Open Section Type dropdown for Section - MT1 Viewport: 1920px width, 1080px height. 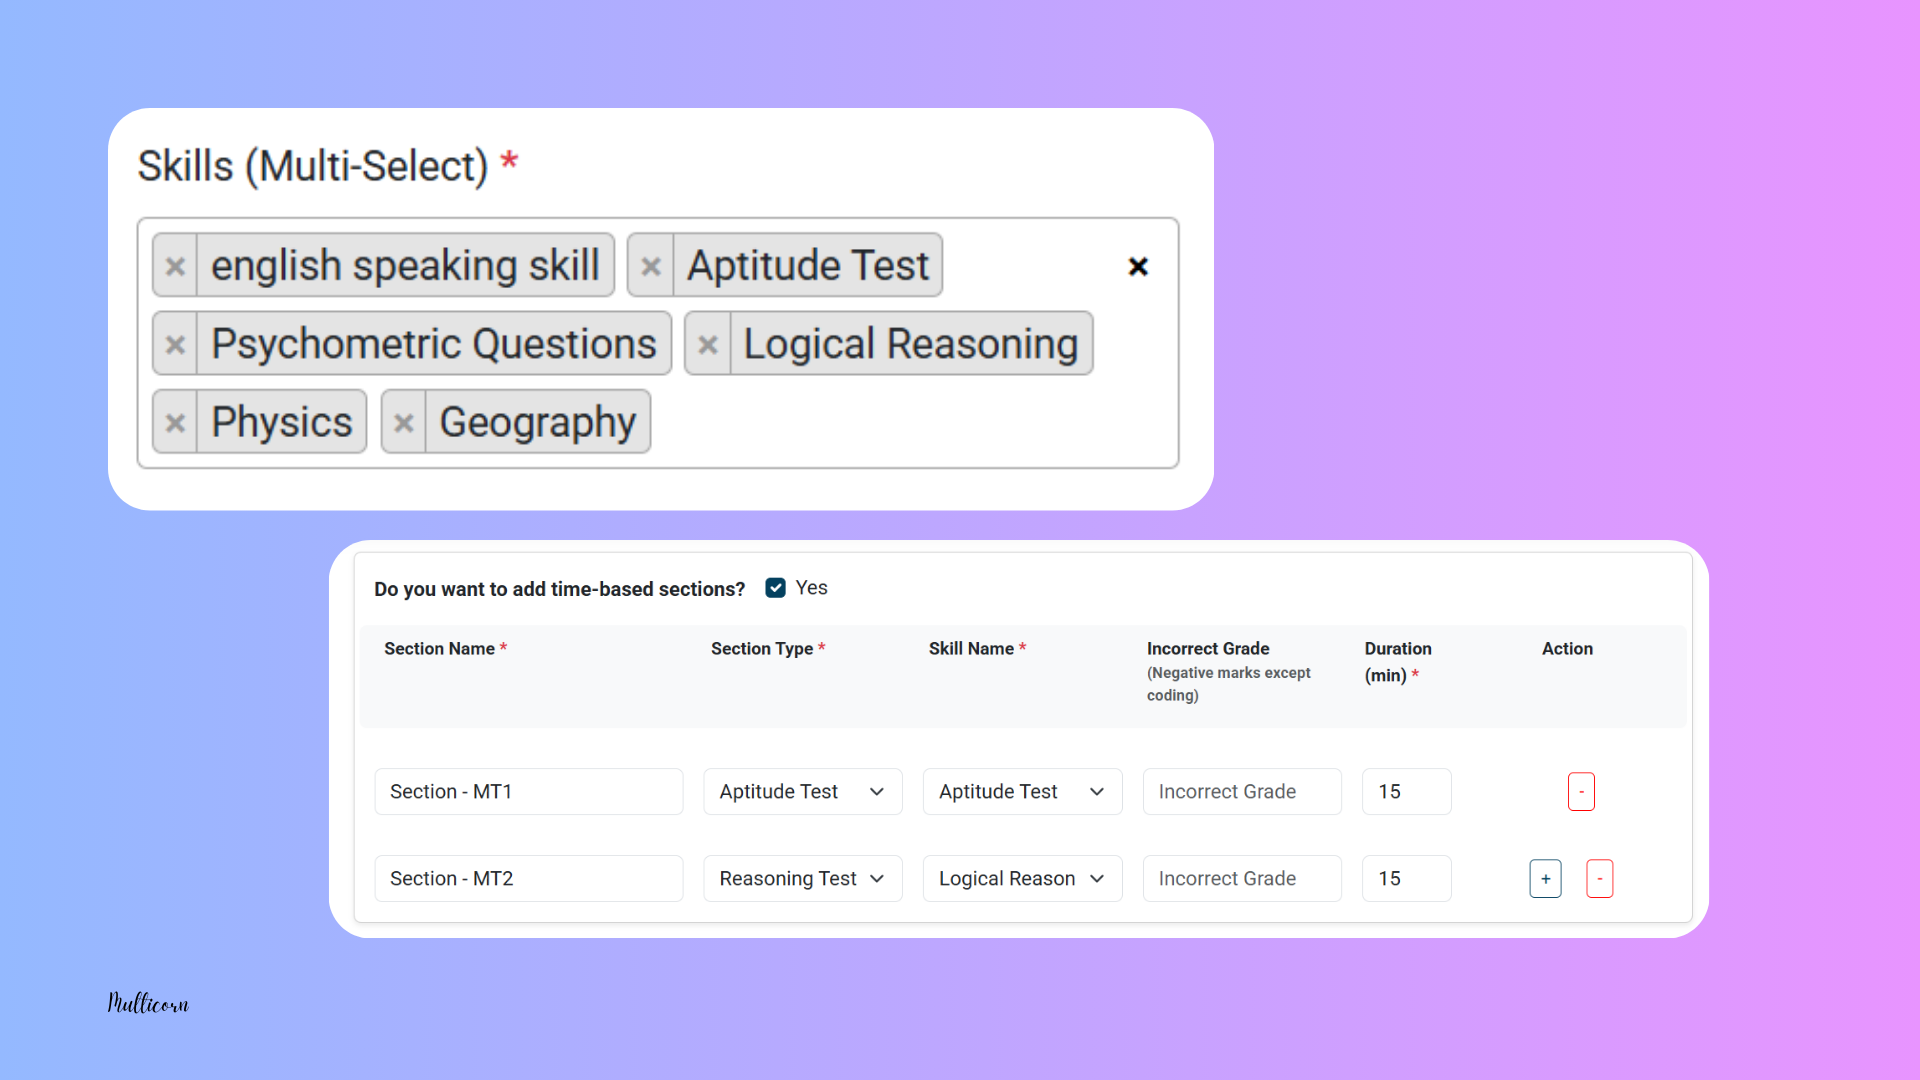(x=802, y=792)
